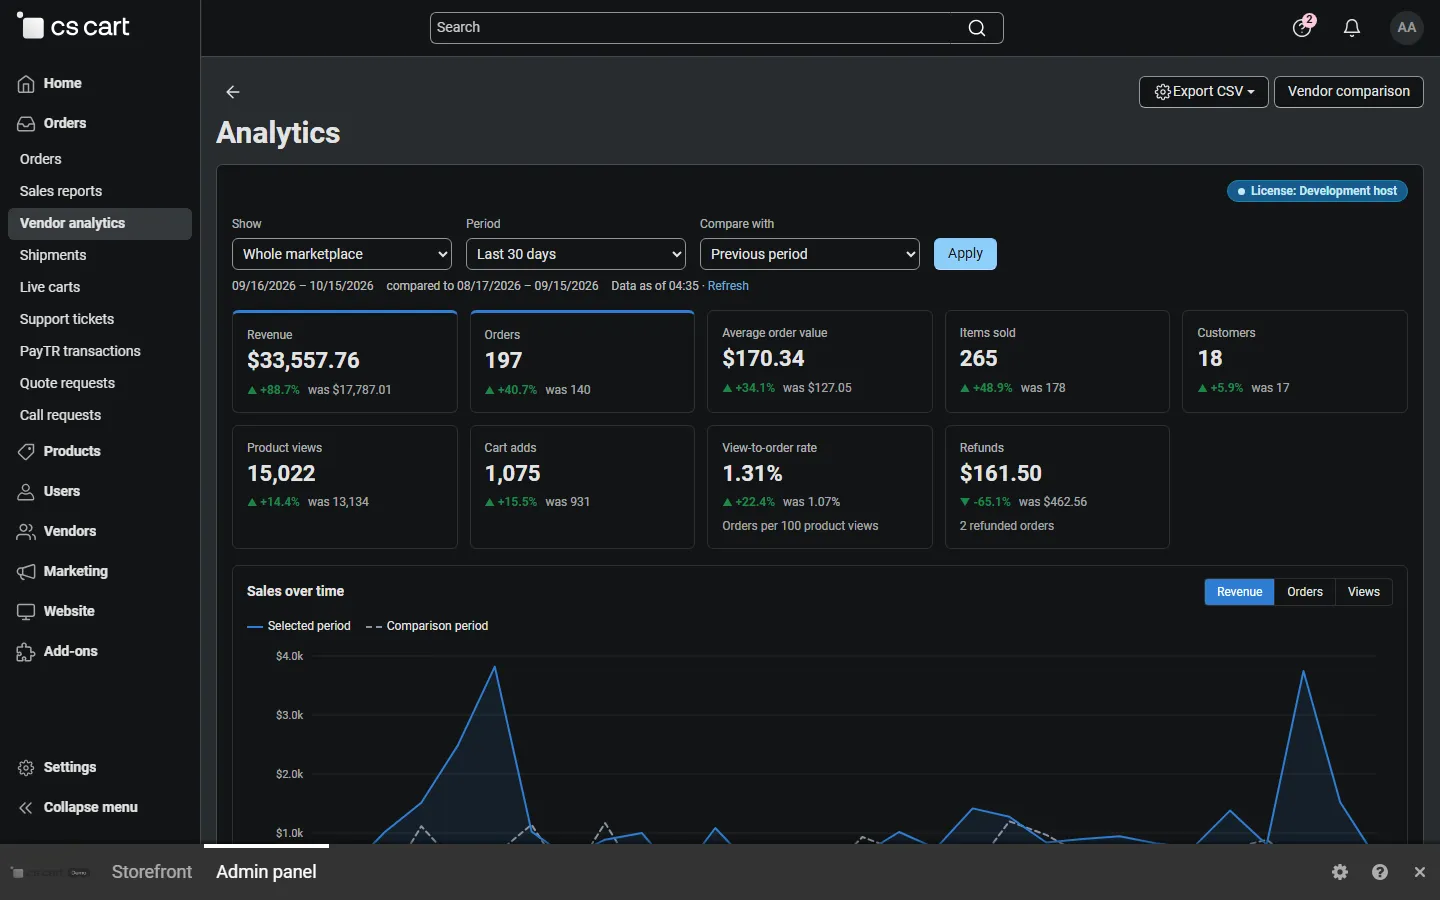Switch to Storefront tab
The image size is (1440, 900).
coord(152,872)
